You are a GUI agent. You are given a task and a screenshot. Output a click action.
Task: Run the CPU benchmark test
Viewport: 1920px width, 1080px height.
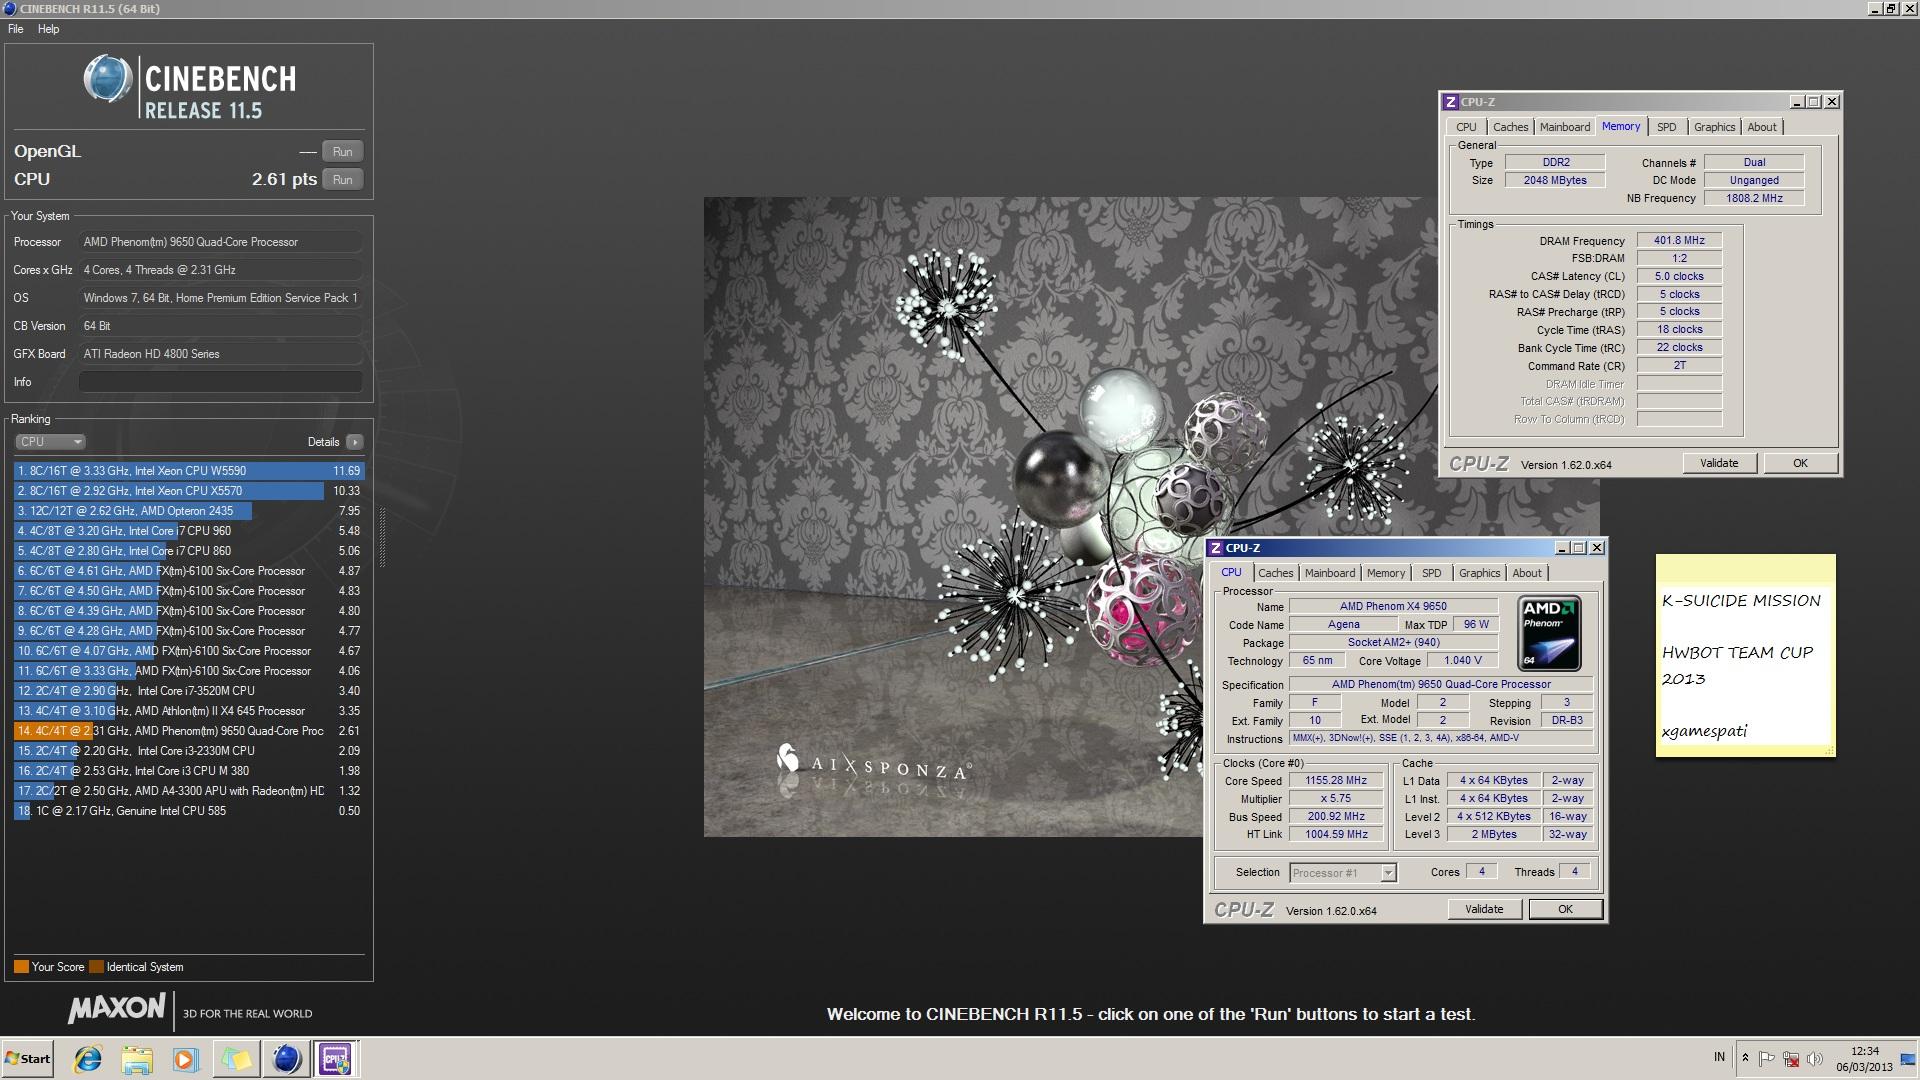[x=342, y=180]
